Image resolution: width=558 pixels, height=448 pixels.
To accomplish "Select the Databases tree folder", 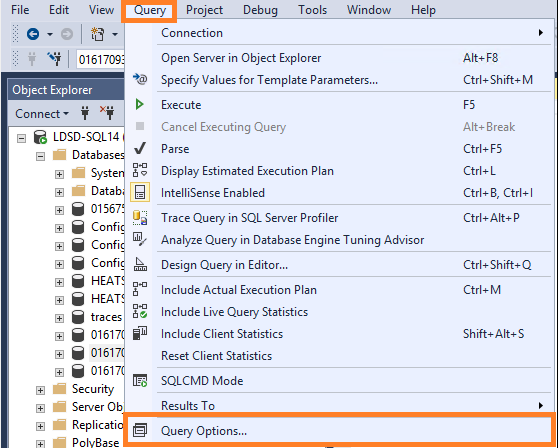I will pos(98,155).
